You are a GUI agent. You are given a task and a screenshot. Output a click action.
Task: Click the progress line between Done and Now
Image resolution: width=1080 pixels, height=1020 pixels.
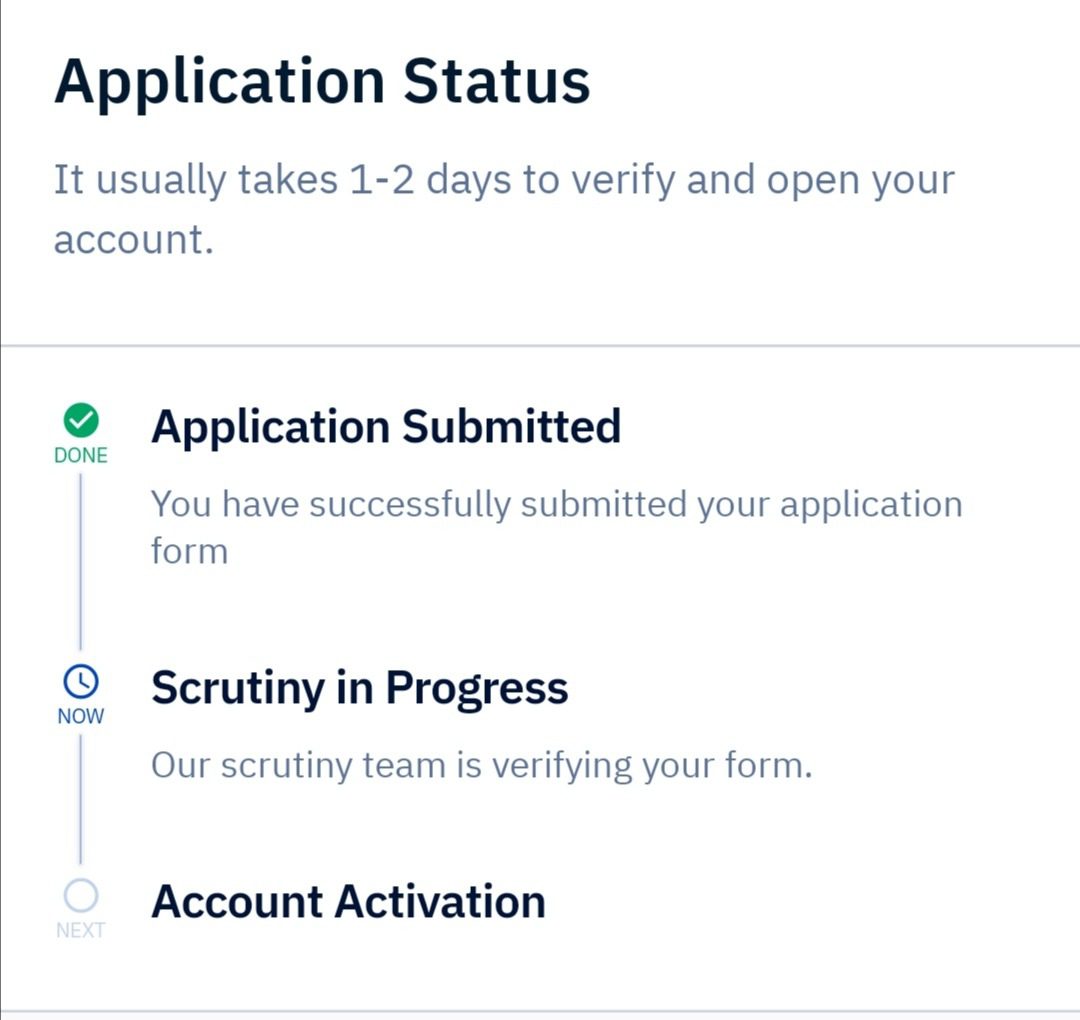[81, 560]
